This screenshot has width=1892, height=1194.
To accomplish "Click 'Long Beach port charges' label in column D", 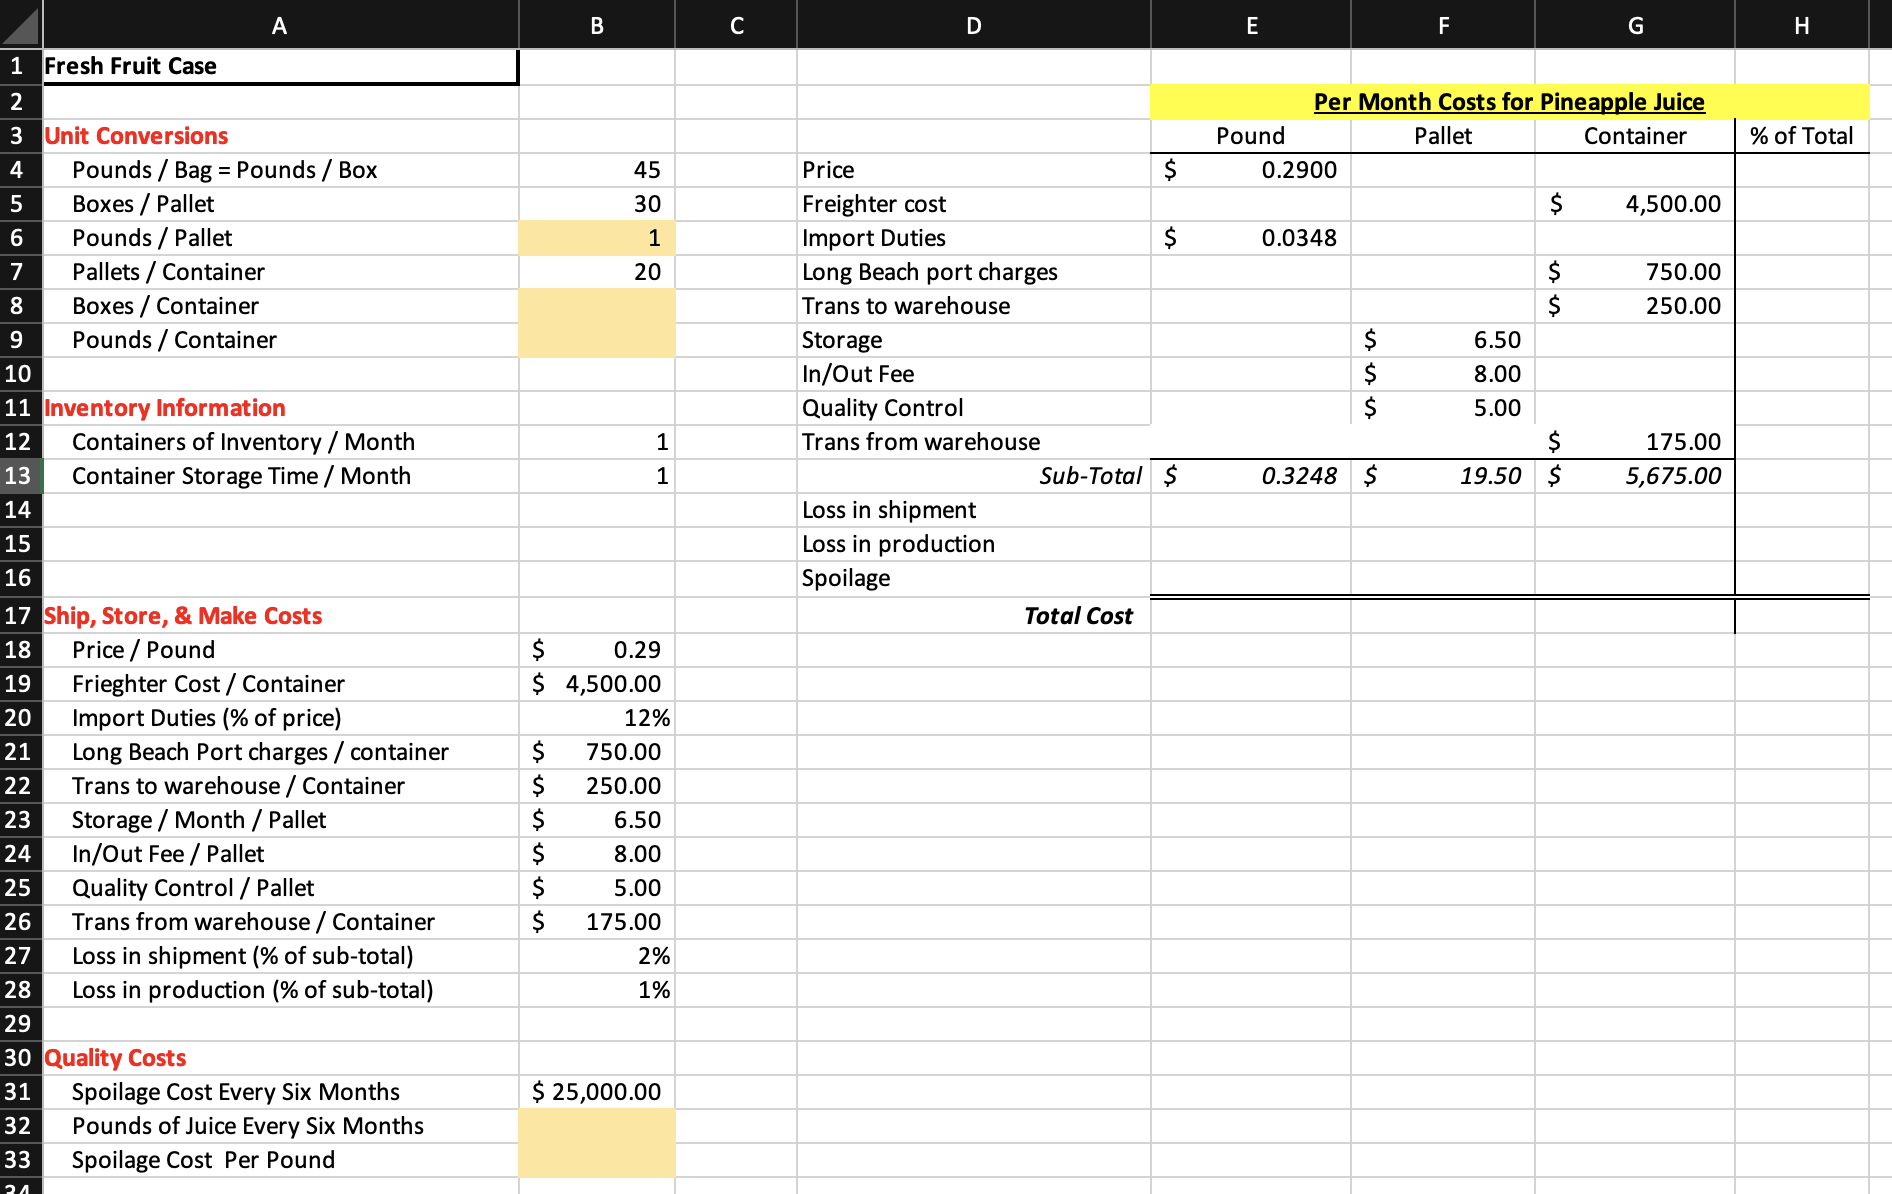I will click(930, 272).
